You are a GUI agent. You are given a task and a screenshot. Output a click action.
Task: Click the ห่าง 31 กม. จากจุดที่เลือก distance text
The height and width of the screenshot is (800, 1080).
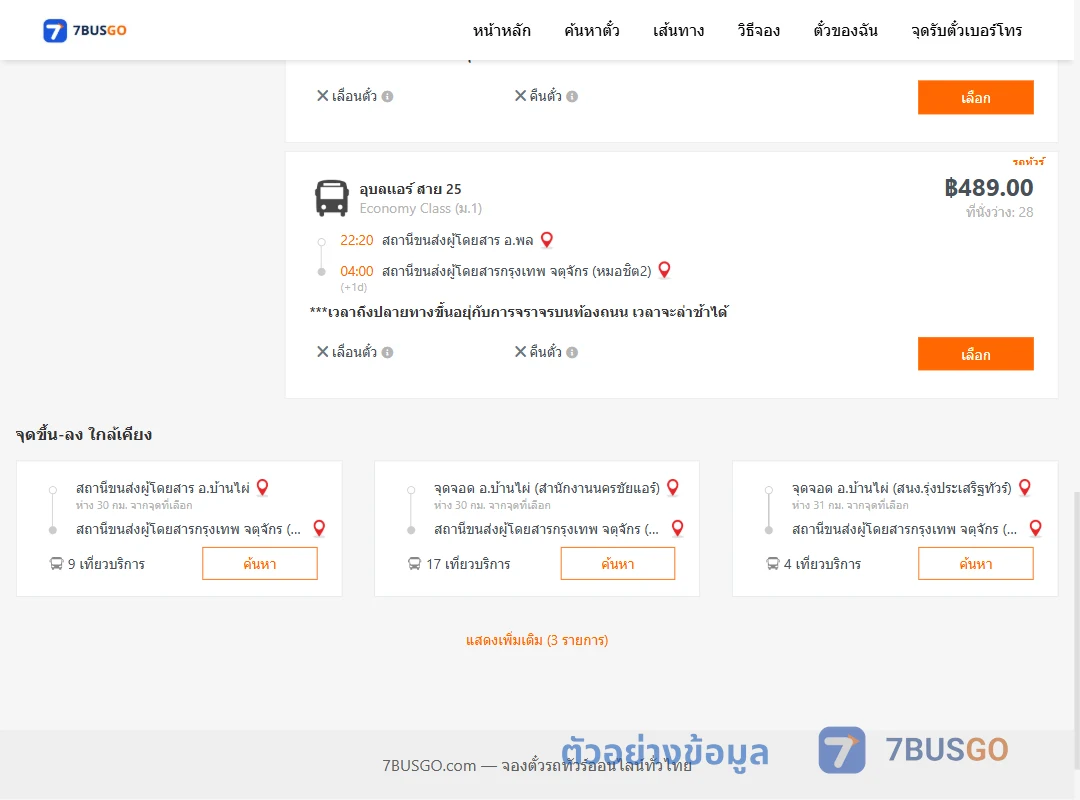coord(850,505)
